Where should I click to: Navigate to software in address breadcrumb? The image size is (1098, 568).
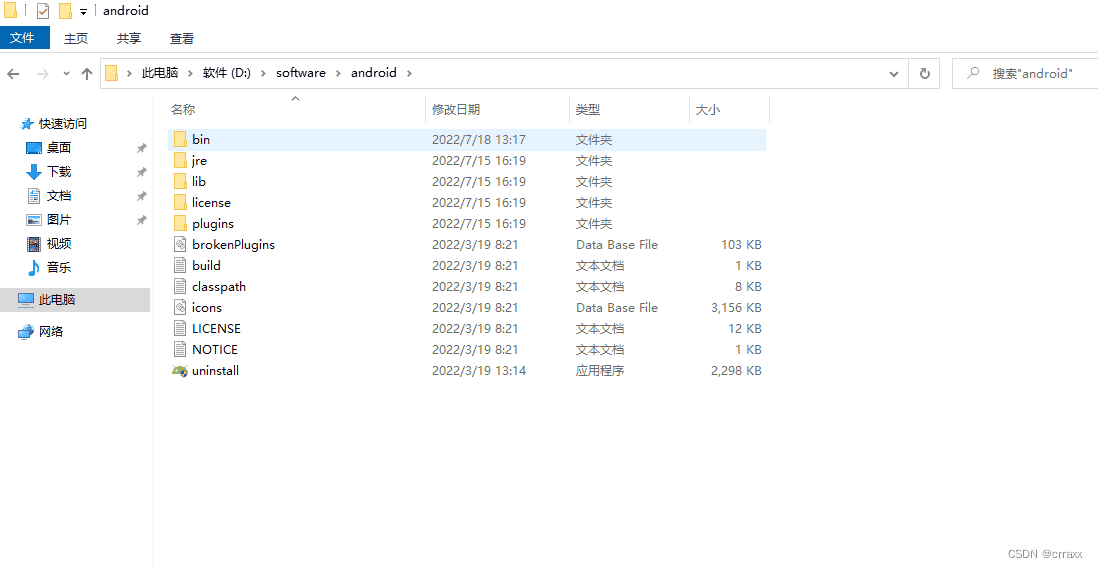point(301,73)
